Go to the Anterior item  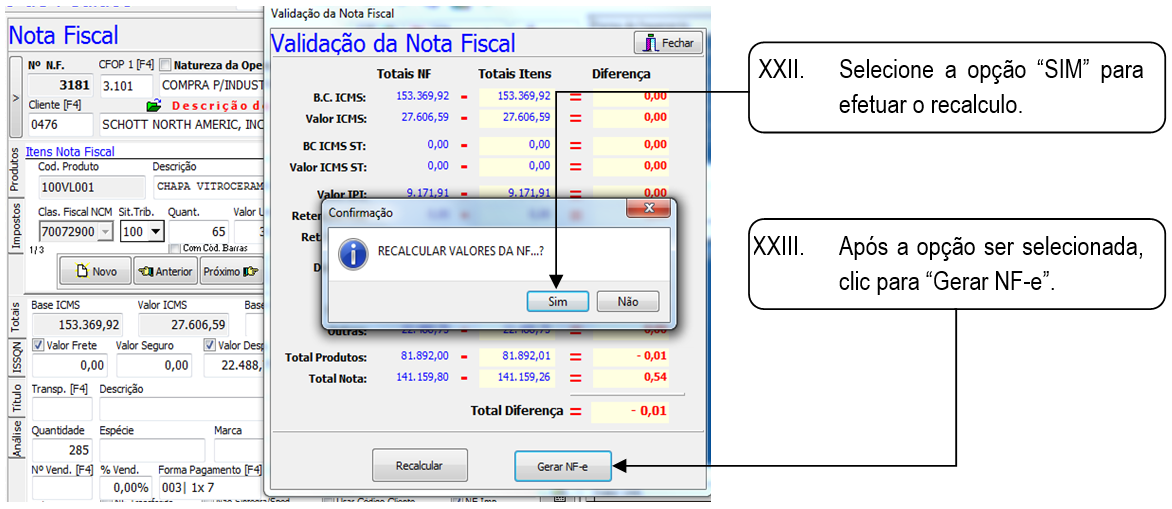[x=164, y=271]
